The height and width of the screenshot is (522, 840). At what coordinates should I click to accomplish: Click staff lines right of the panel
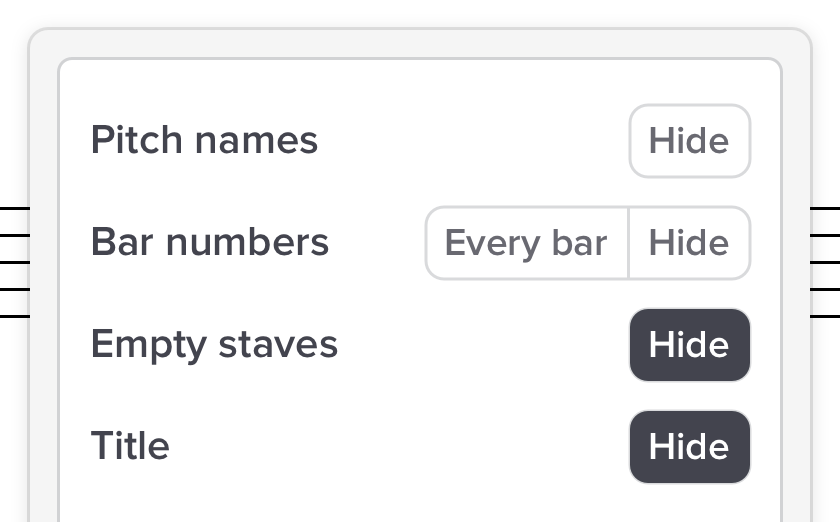pyautogui.click(x=825, y=262)
